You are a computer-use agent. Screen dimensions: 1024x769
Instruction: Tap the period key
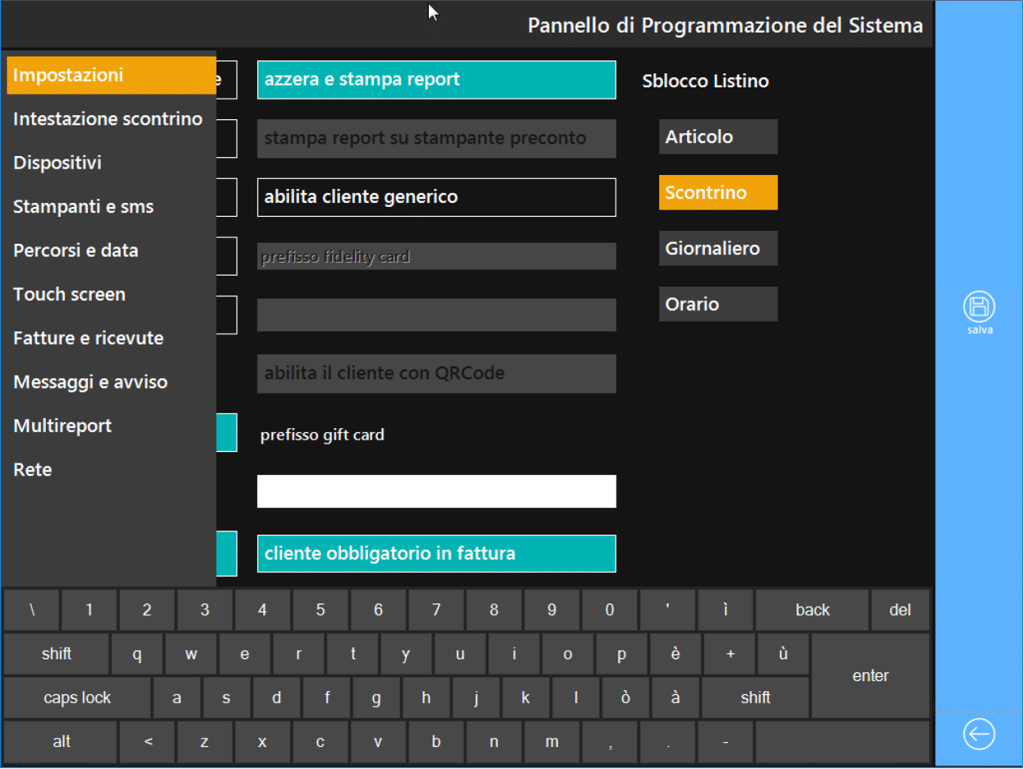(x=667, y=742)
